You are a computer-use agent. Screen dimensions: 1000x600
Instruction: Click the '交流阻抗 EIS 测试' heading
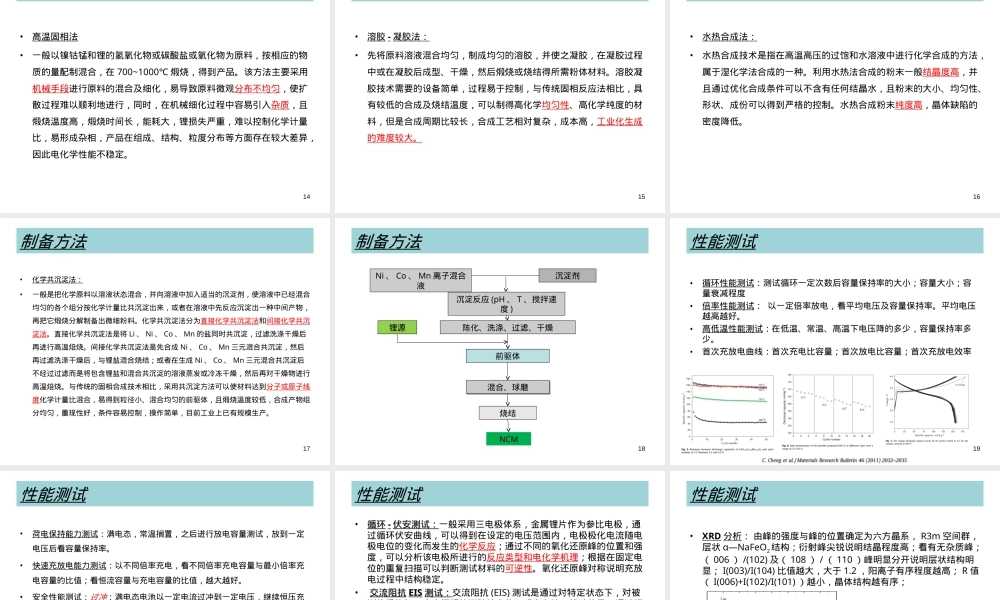coord(409,593)
